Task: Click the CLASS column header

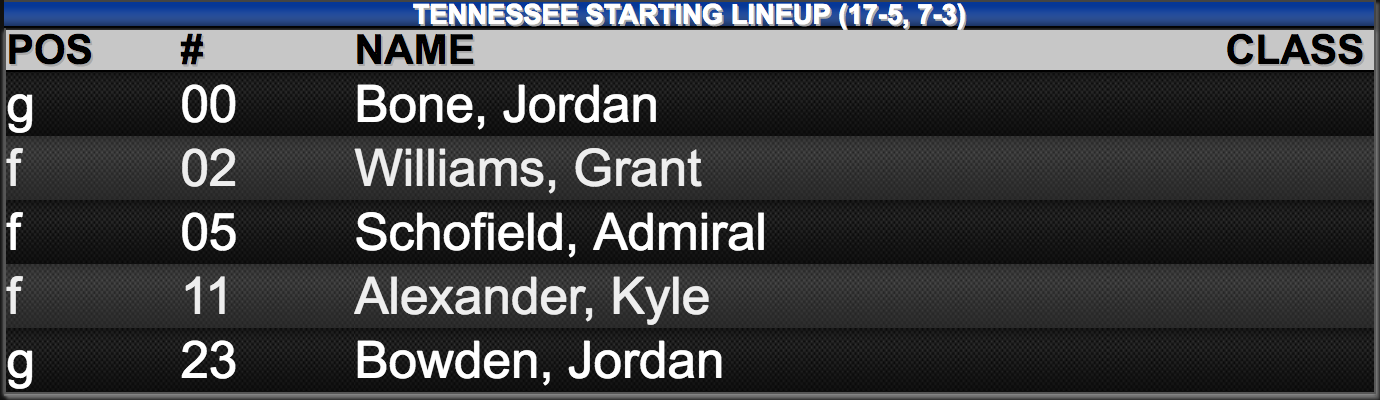Action: click(x=1295, y=50)
